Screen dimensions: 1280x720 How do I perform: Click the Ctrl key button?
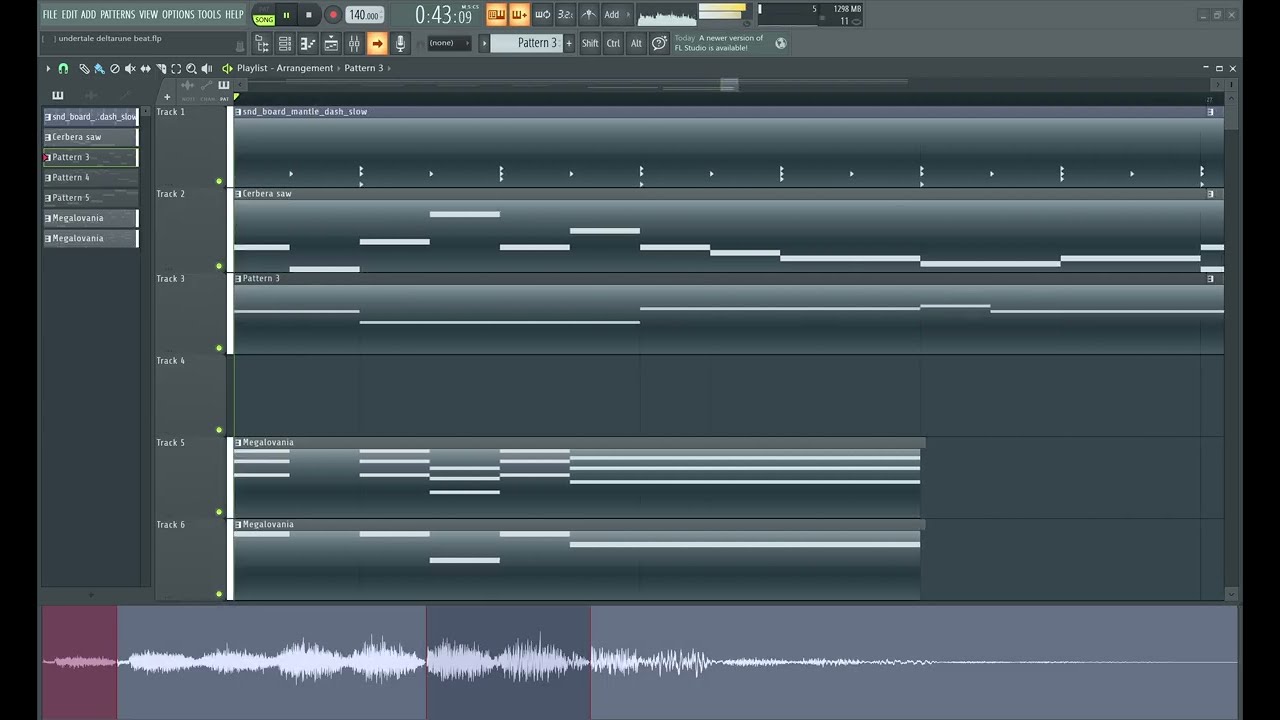tap(613, 43)
